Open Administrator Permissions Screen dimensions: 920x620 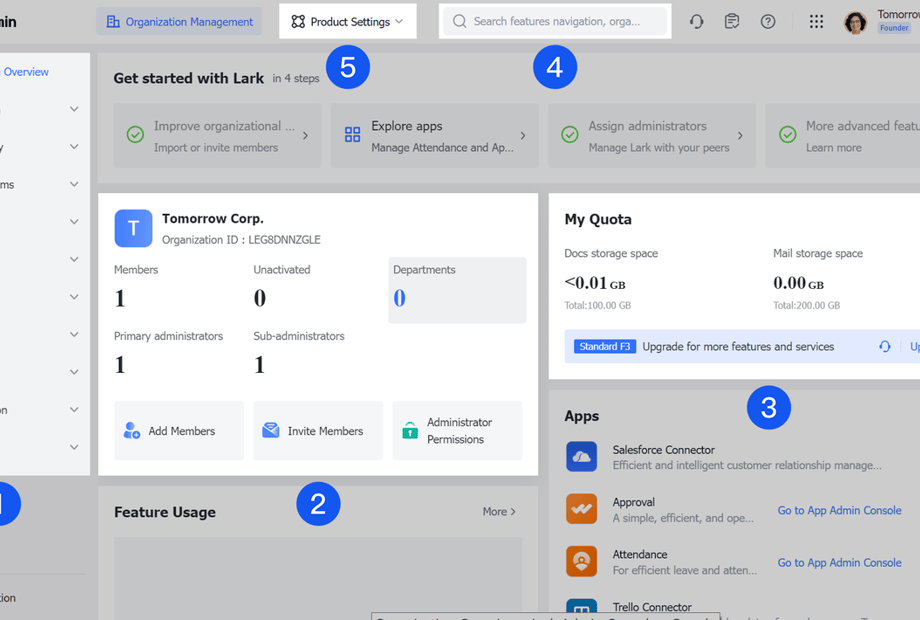(457, 431)
